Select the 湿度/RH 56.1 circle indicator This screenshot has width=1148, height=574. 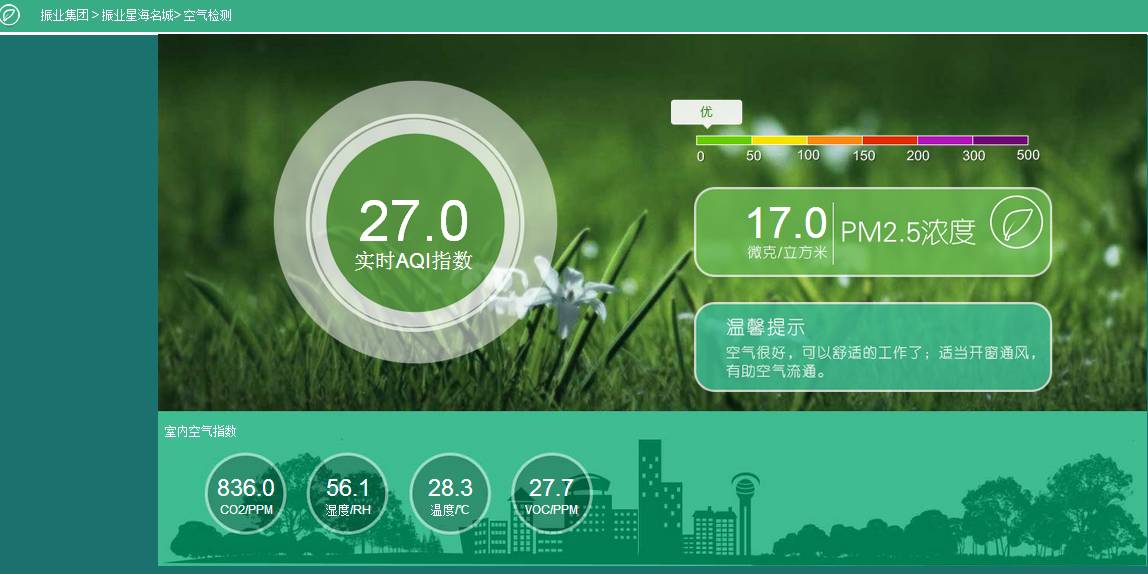tap(348, 493)
